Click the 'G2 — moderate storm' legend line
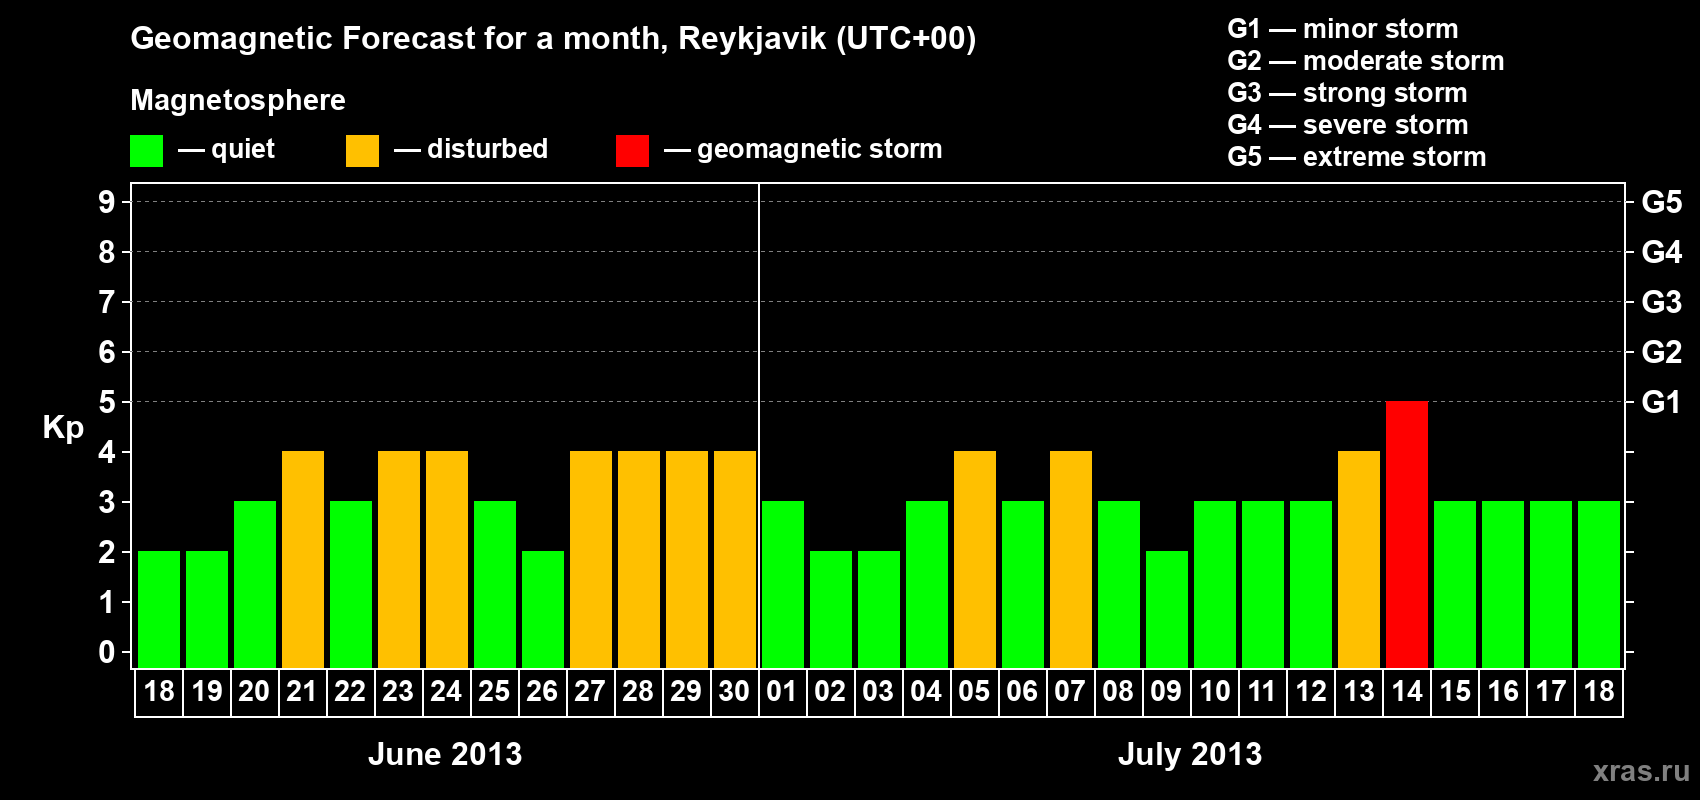The height and width of the screenshot is (800, 1700). 1366,61
